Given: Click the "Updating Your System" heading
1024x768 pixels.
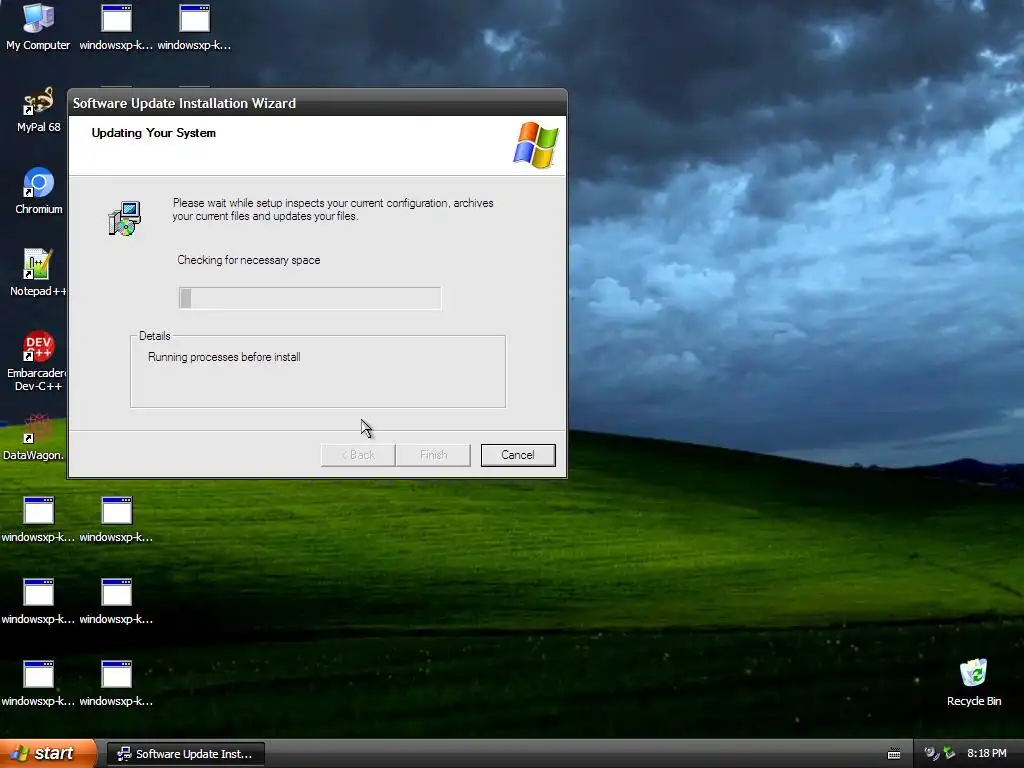Looking at the screenshot, I should tap(153, 133).
